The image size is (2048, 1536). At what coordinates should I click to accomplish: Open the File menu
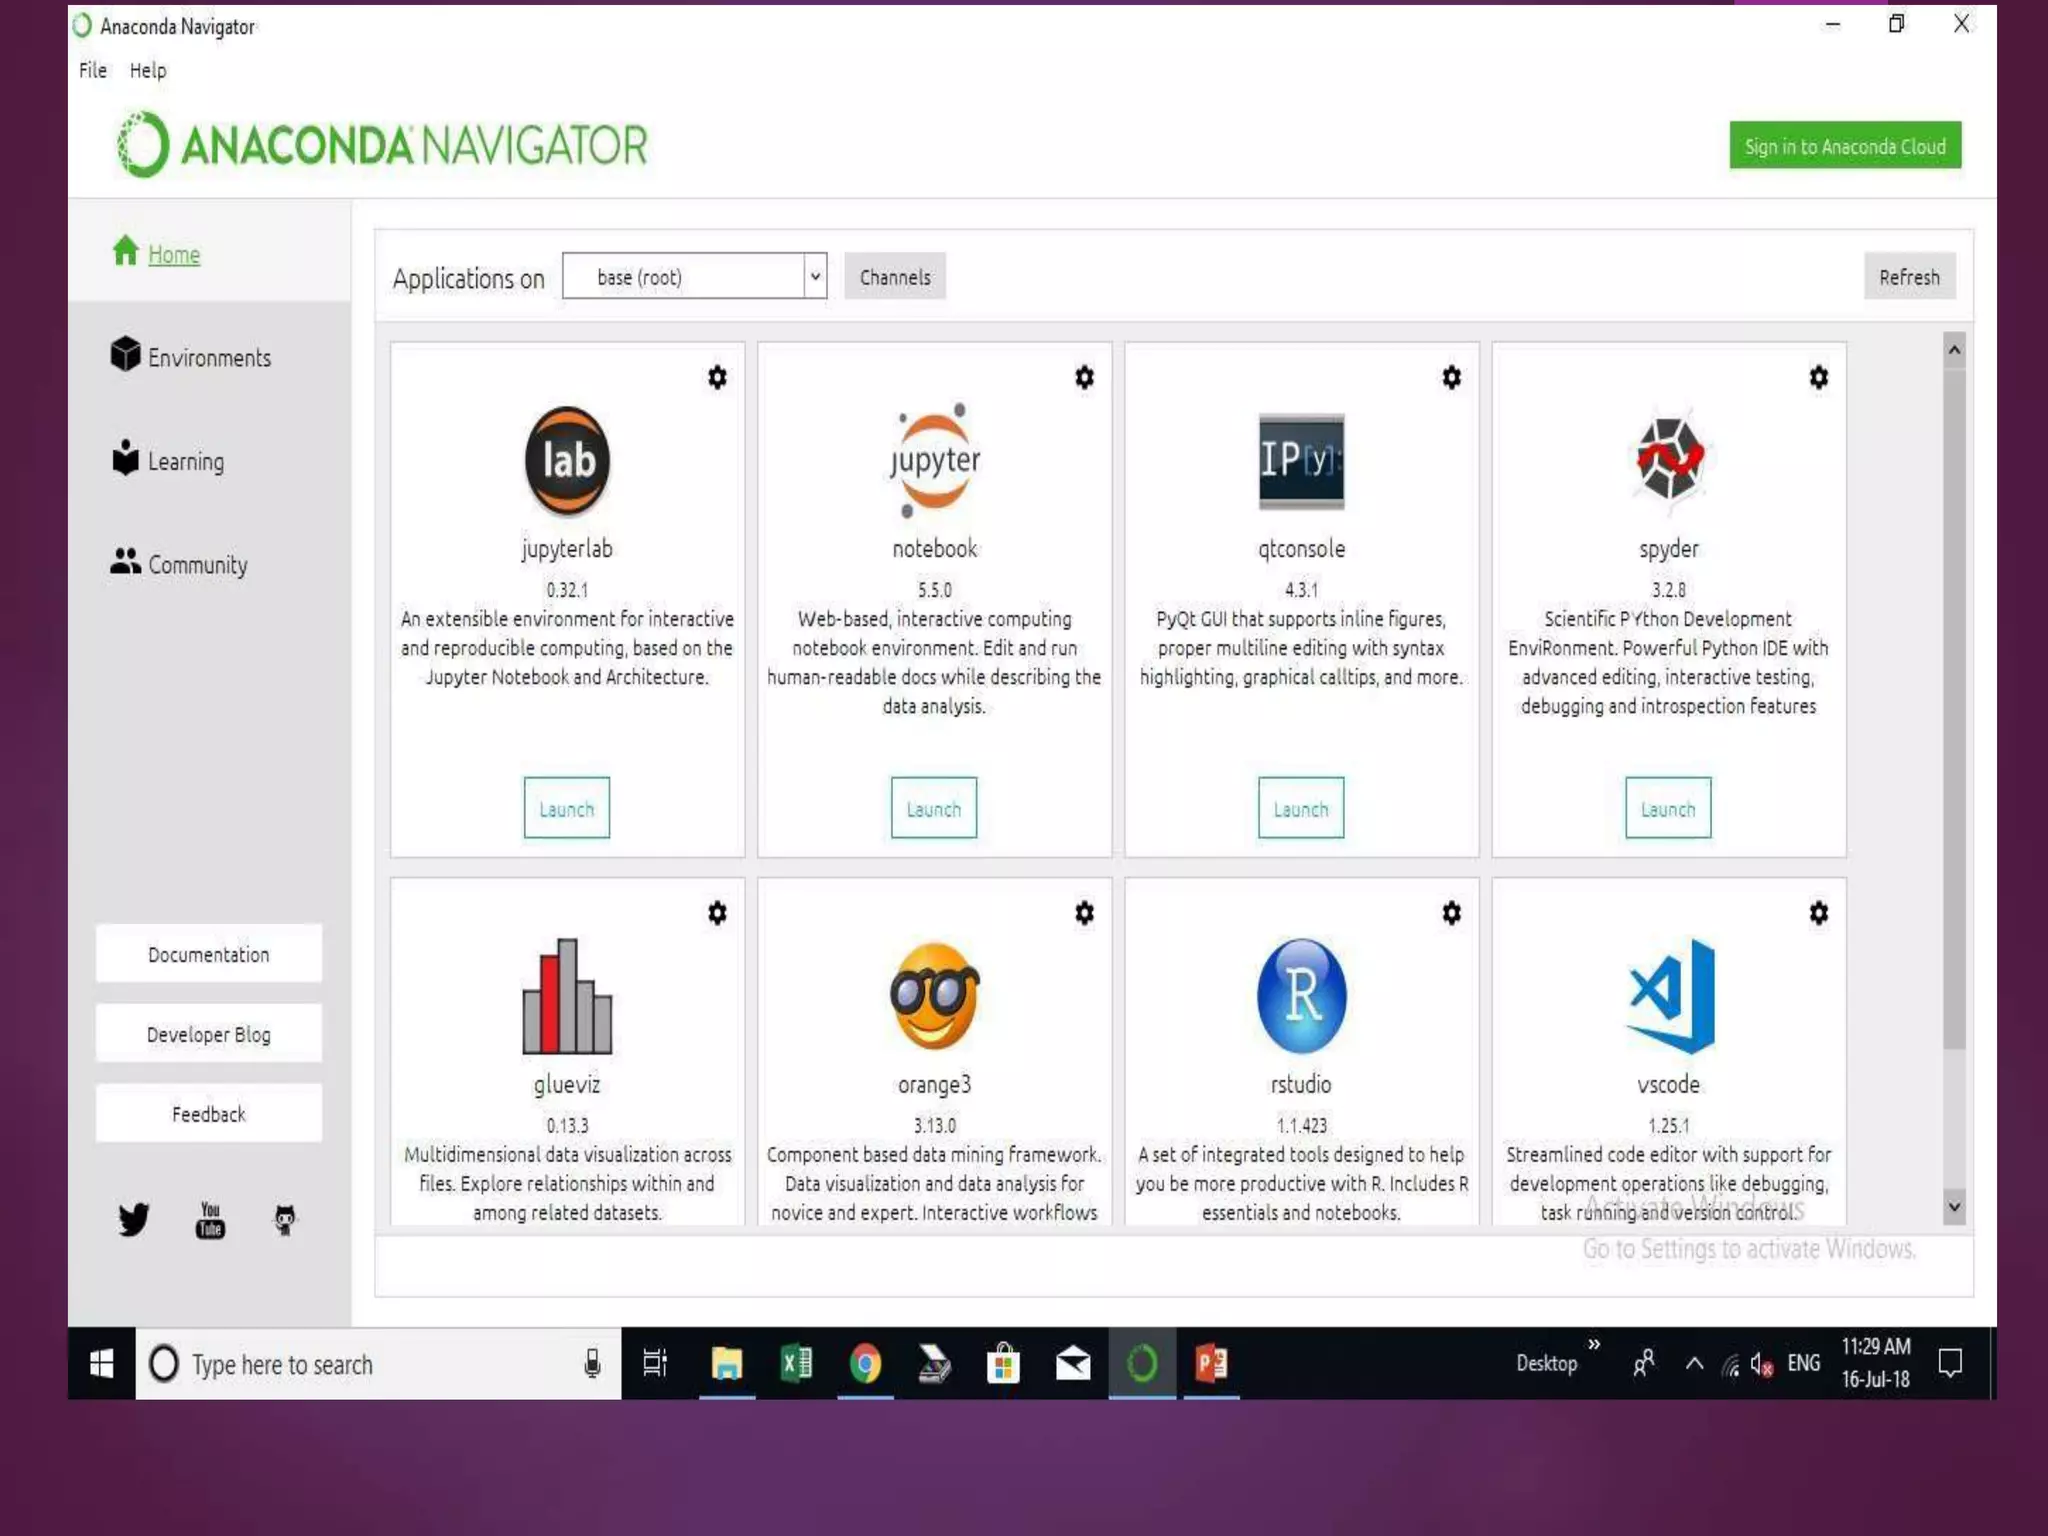click(x=93, y=70)
